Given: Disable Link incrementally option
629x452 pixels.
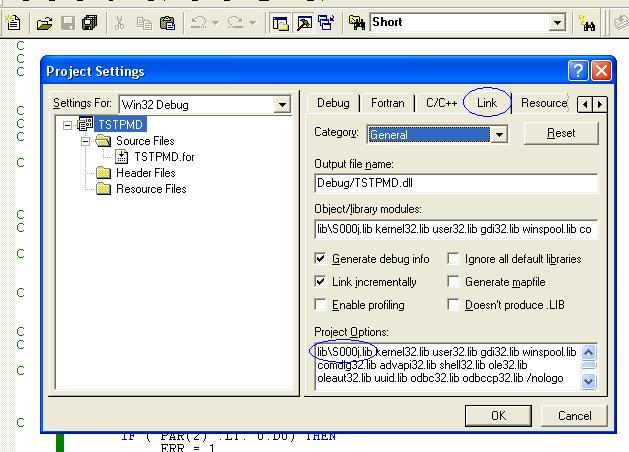Looking at the screenshot, I should tap(321, 282).
